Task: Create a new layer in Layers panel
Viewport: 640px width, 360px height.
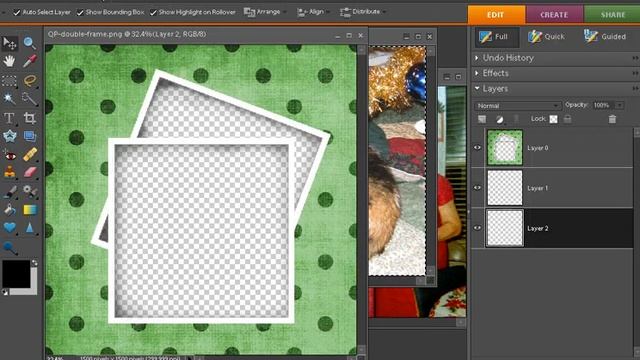Action: (482, 119)
